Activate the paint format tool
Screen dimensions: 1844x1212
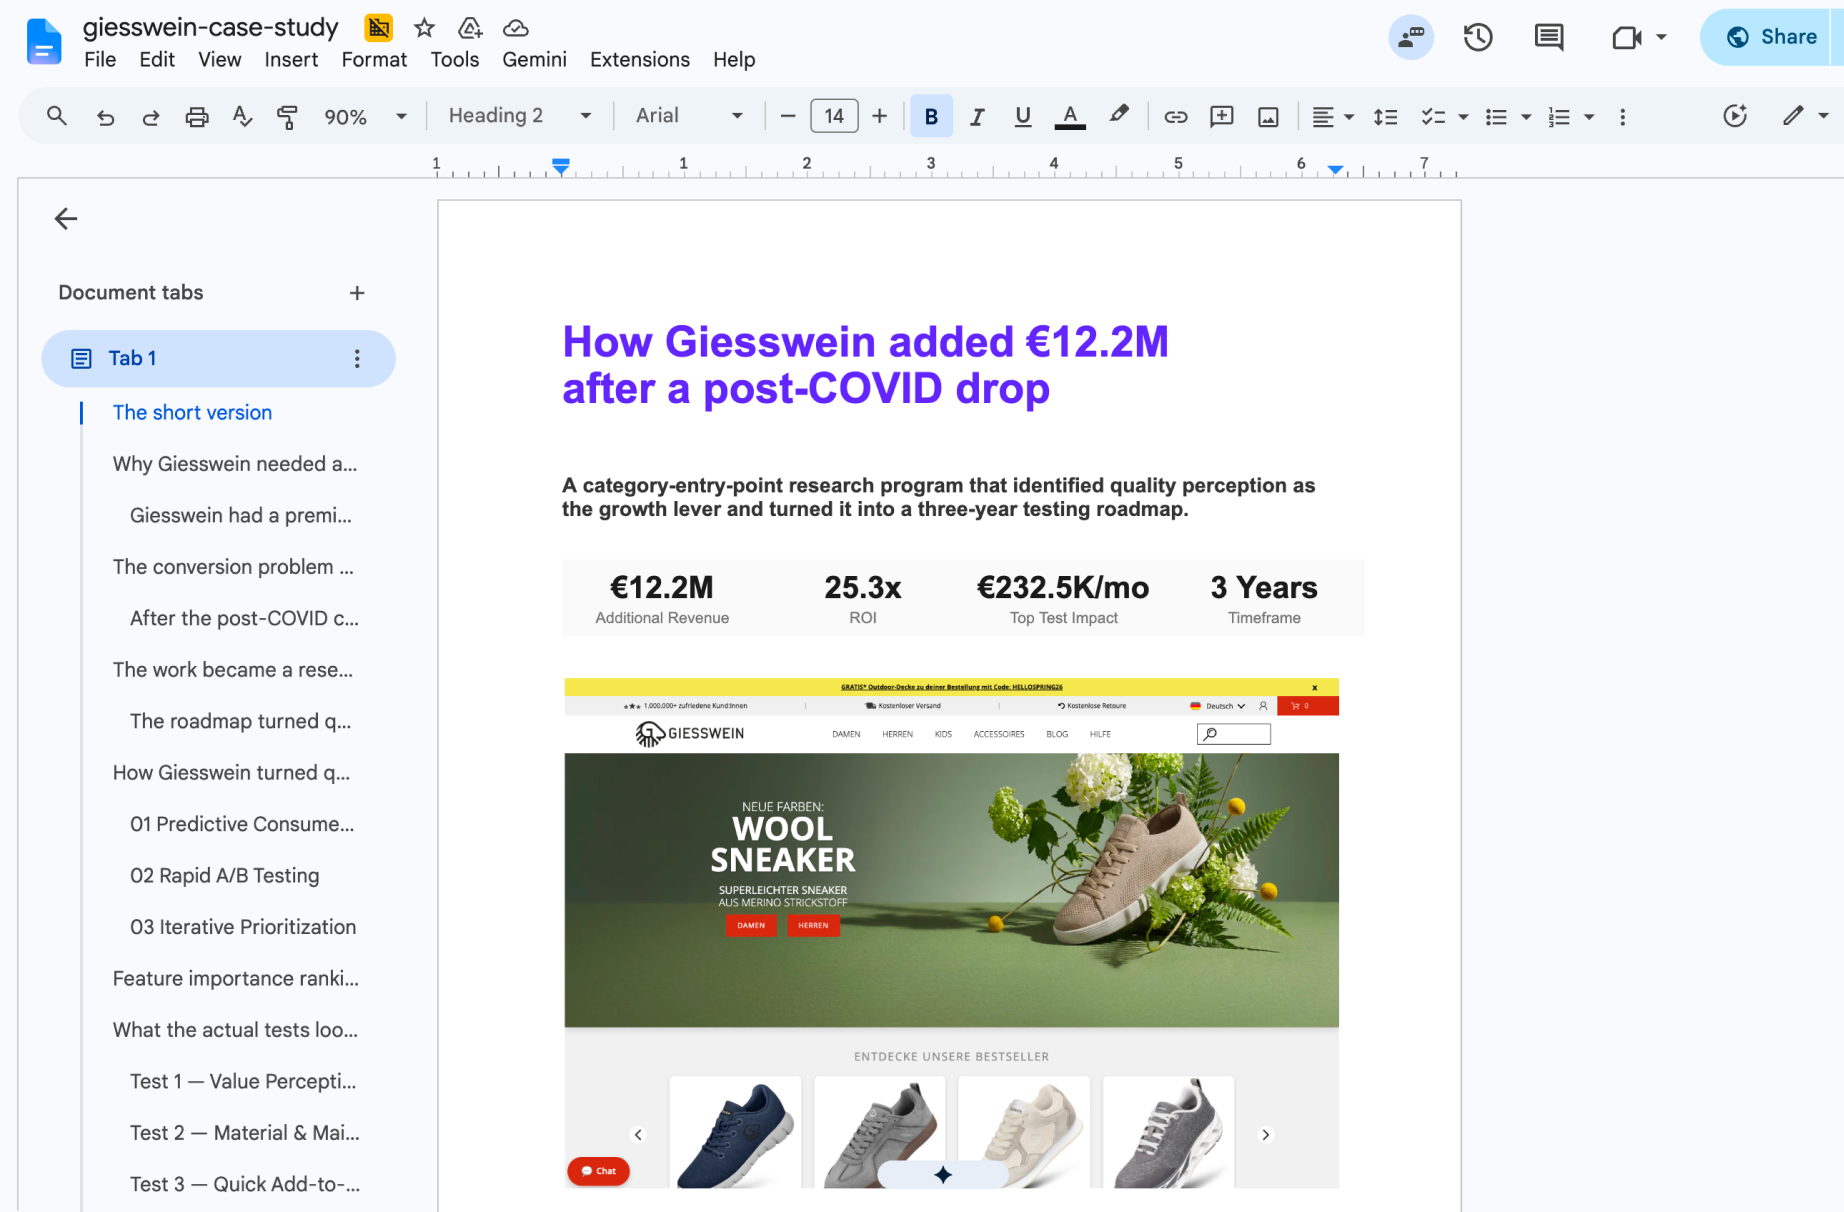[287, 117]
